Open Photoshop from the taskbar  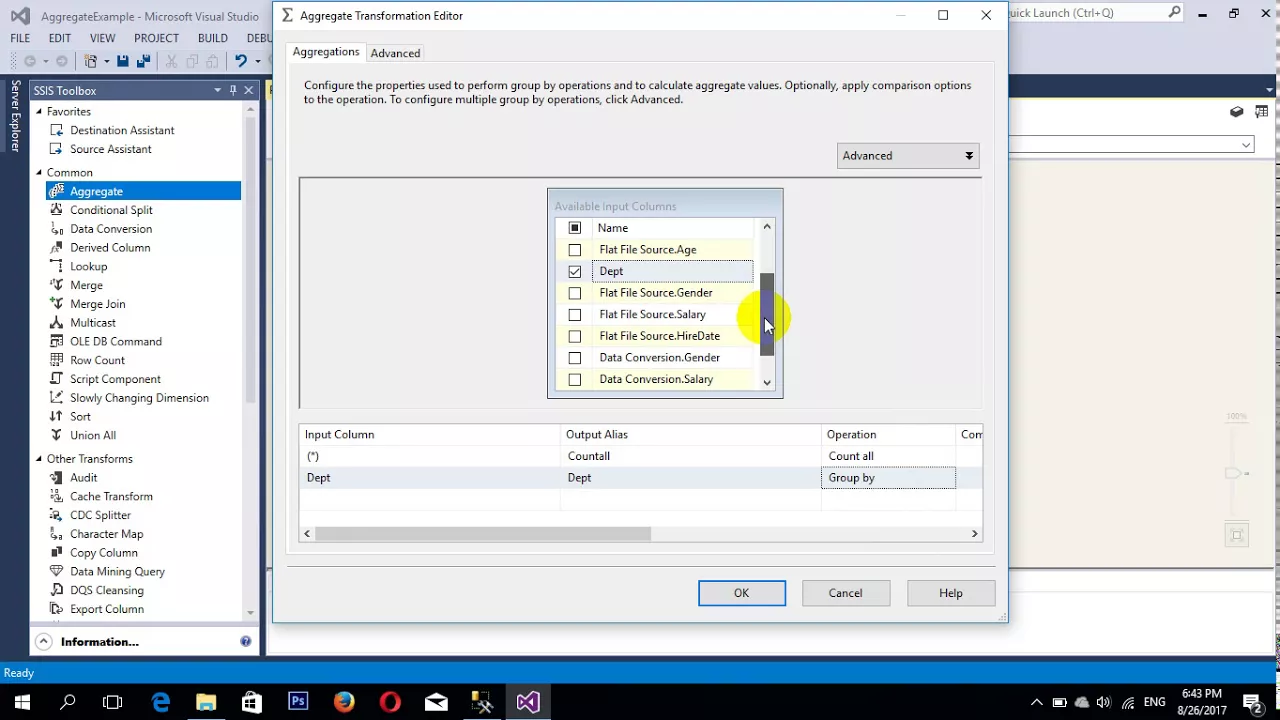(x=298, y=702)
